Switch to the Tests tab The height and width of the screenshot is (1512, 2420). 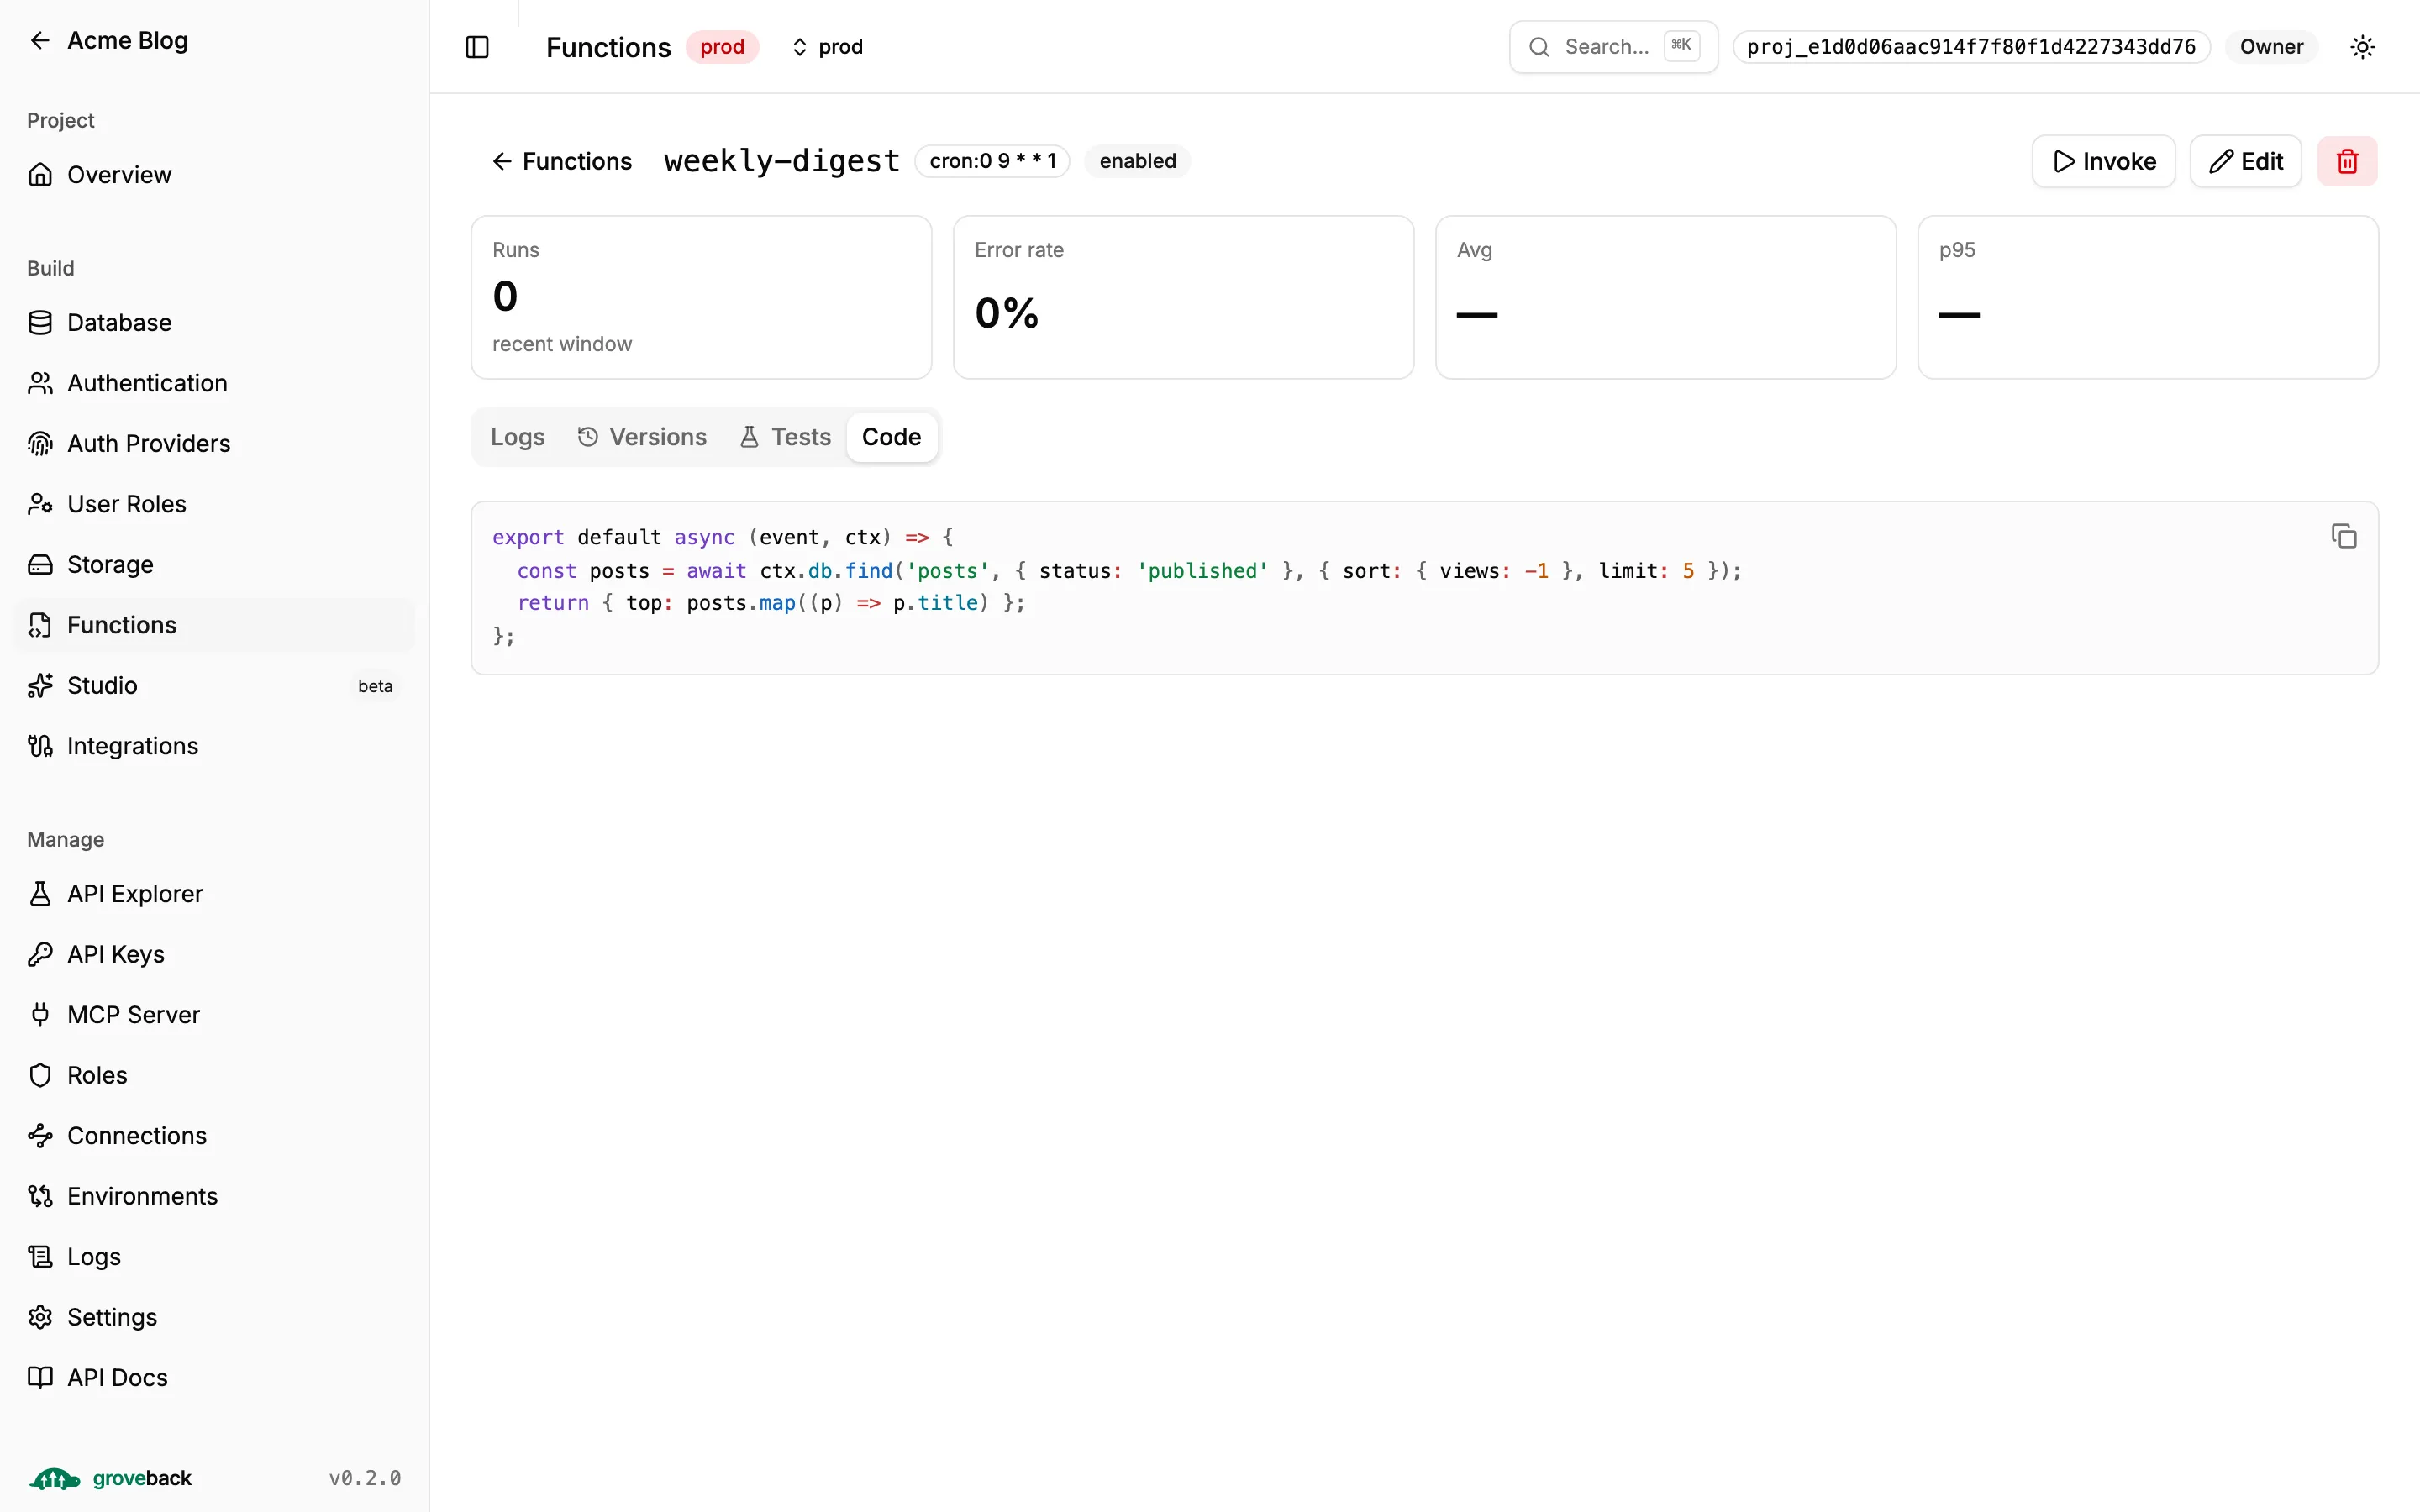pyautogui.click(x=785, y=437)
